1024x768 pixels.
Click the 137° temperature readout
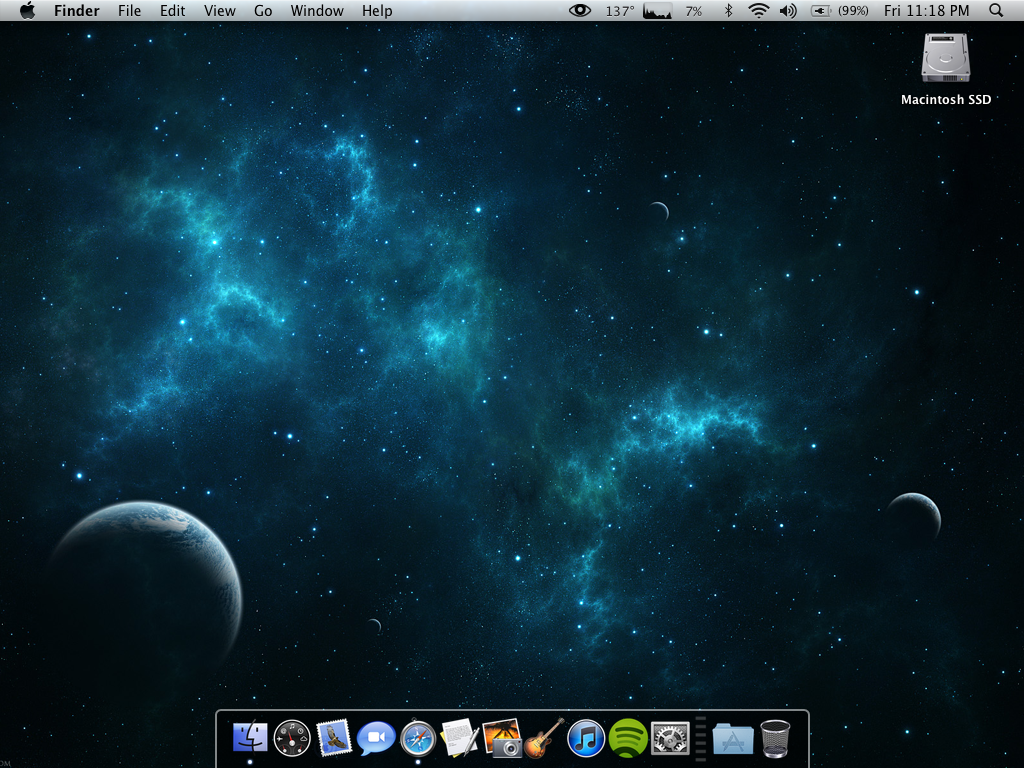(619, 11)
